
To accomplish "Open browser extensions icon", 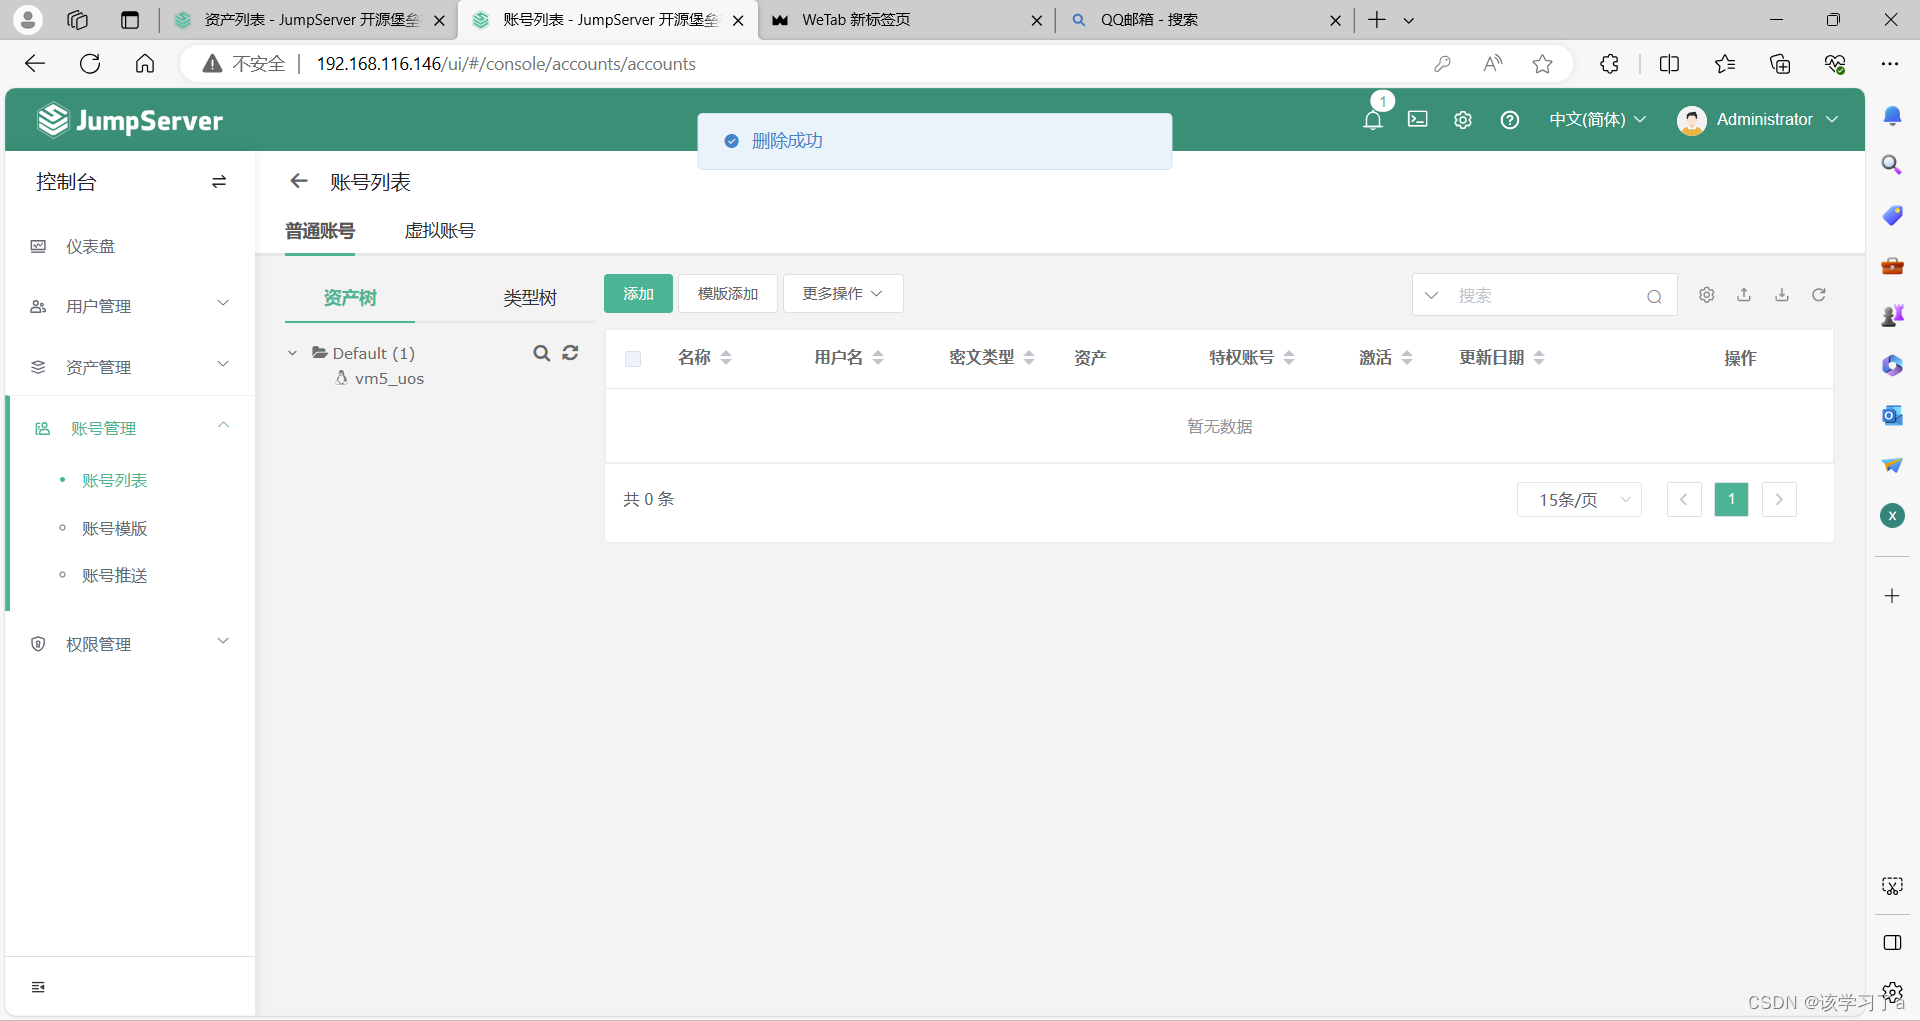I will coord(1609,64).
